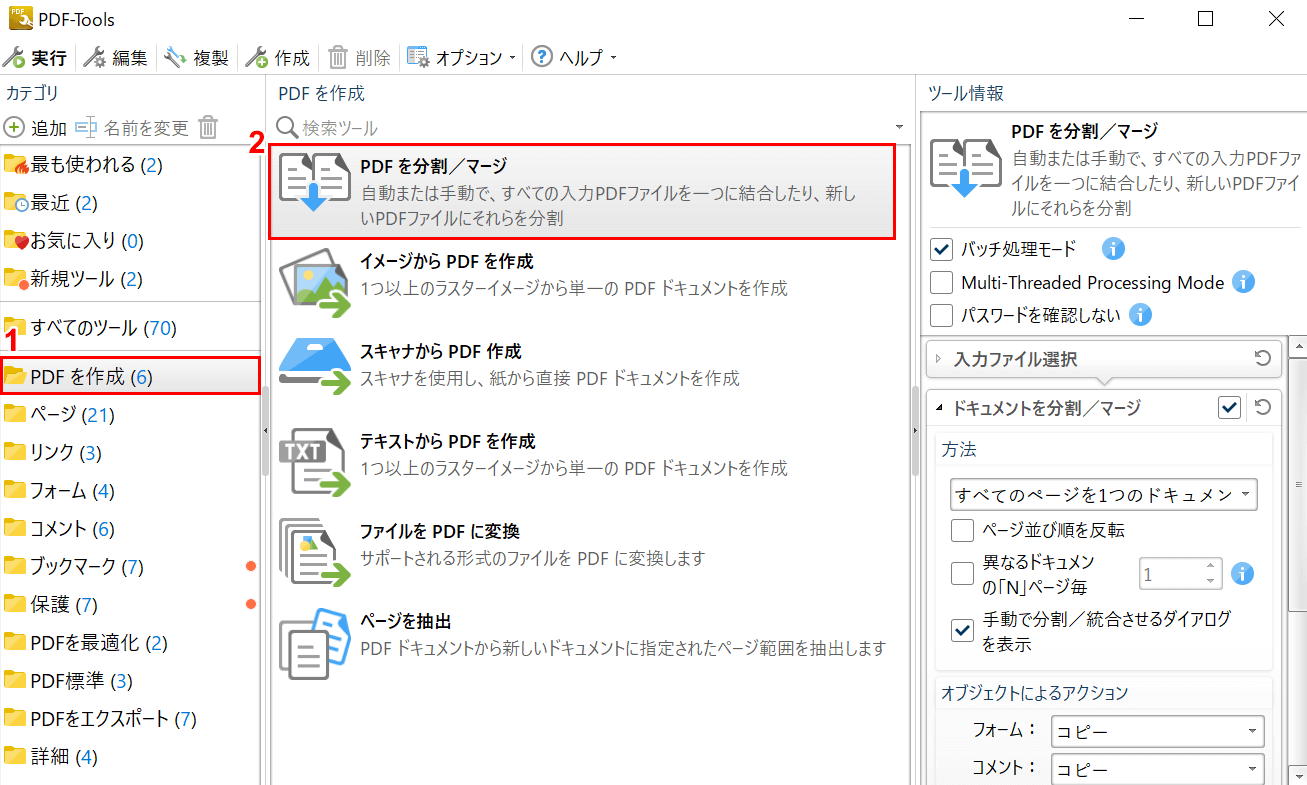Select the PDFをエクスポート (7) category
Viewport: 1307px width, 785px height.
pos(130,719)
